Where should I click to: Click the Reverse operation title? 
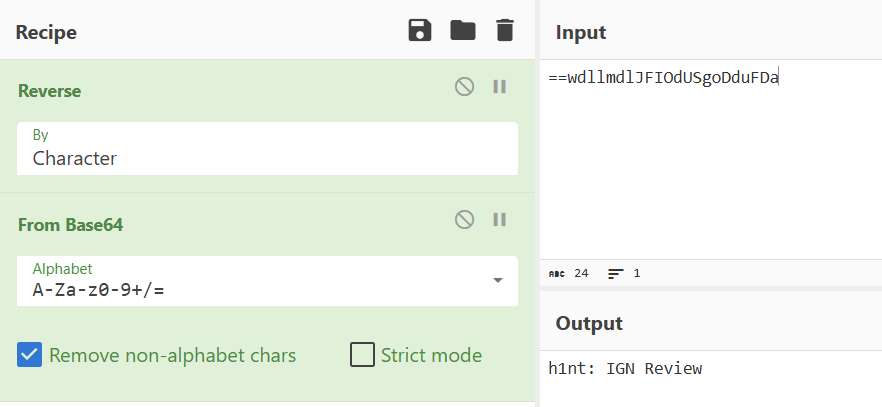point(50,91)
